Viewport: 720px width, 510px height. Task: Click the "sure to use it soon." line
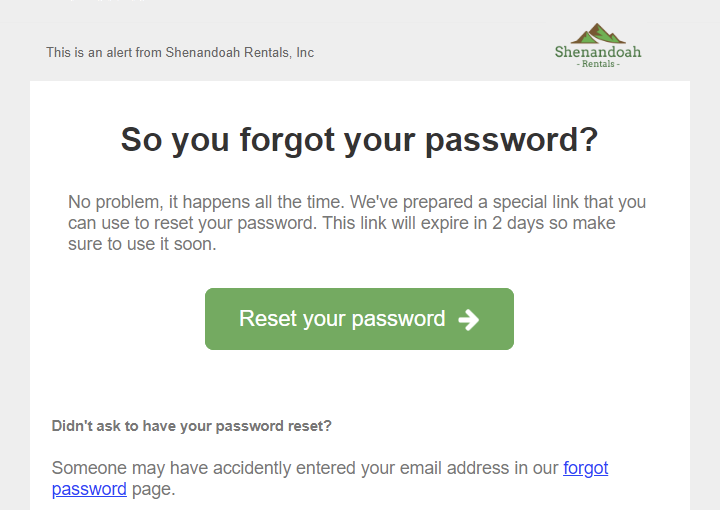(142, 244)
